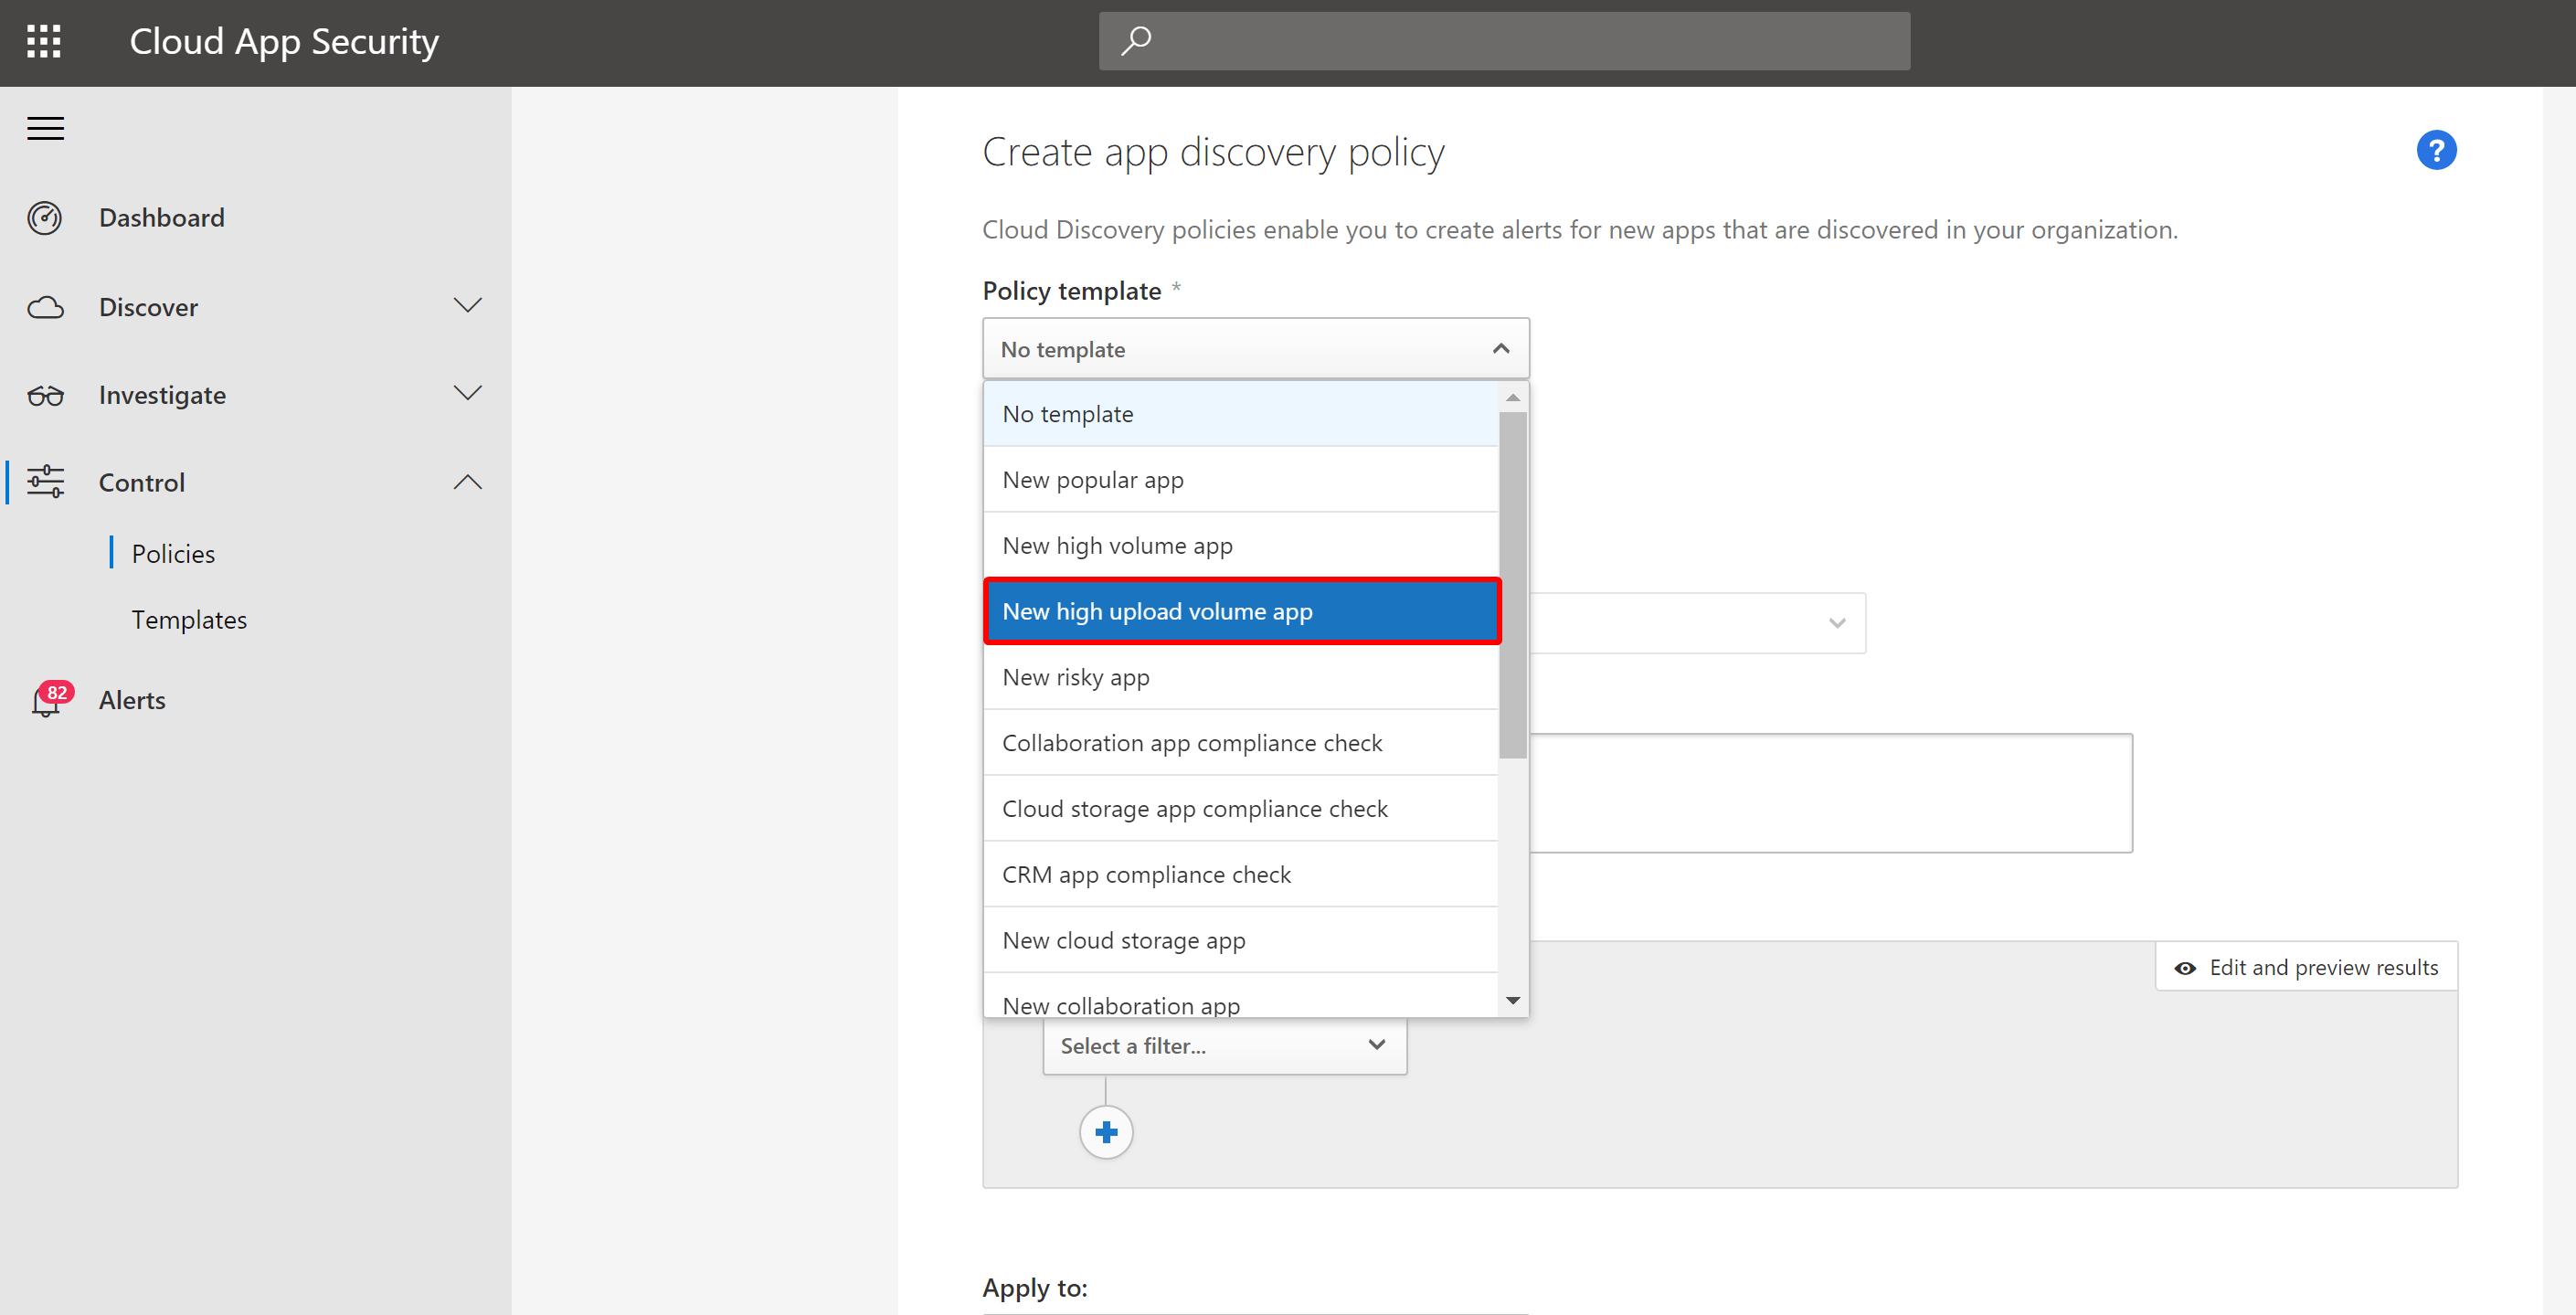
Task: Open the Select a filter dropdown
Action: point(1224,1046)
